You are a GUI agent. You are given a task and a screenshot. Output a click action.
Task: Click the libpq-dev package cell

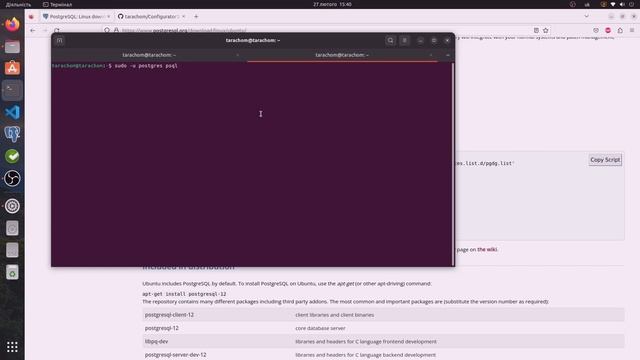156,341
